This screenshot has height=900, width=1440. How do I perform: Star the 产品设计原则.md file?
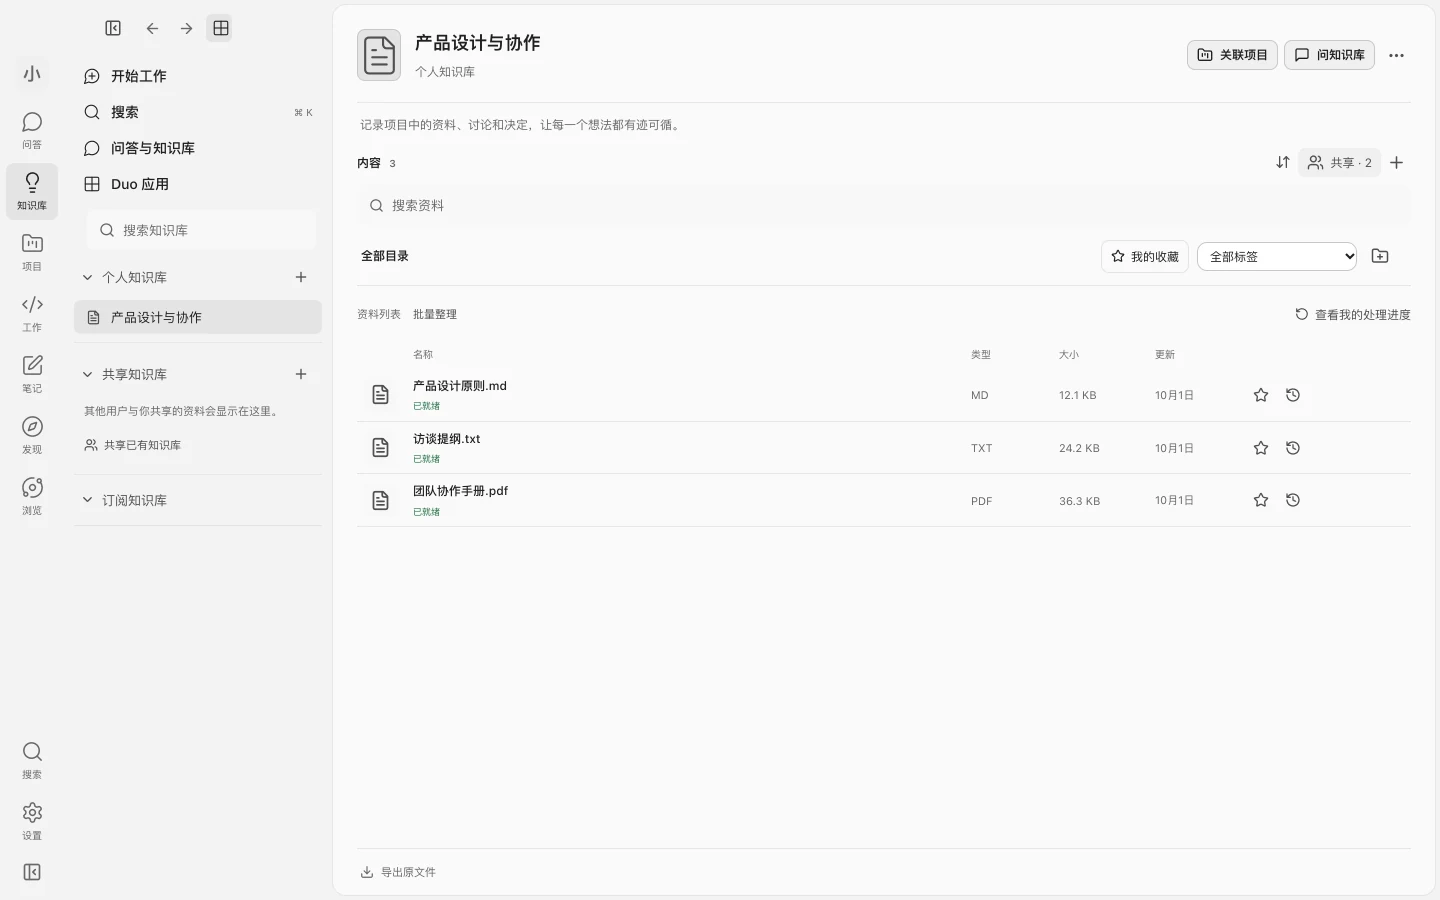click(1261, 395)
